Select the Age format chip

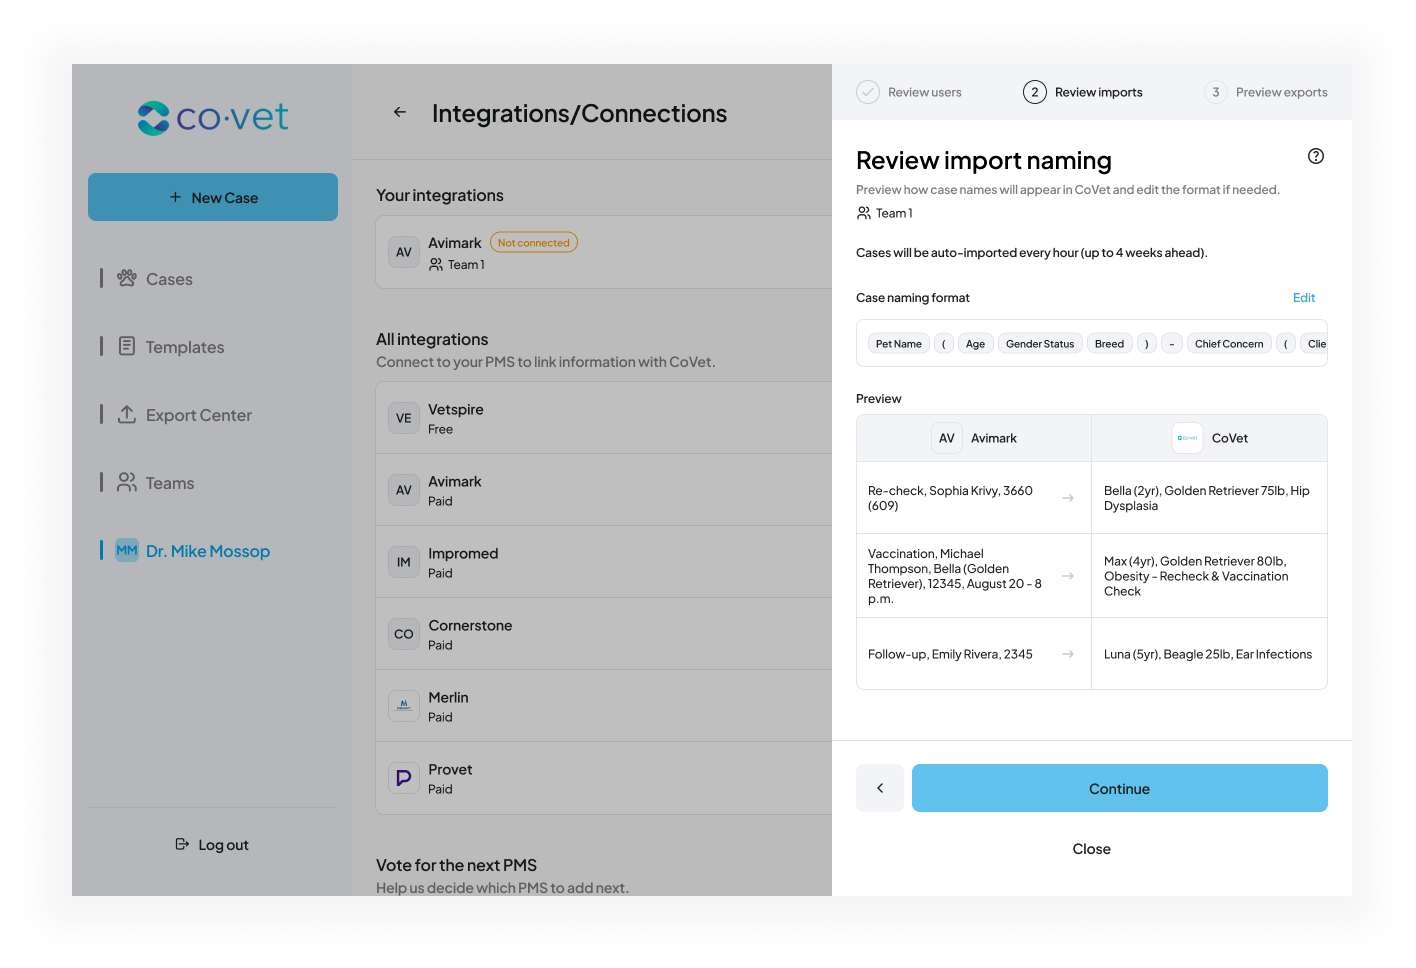975,343
